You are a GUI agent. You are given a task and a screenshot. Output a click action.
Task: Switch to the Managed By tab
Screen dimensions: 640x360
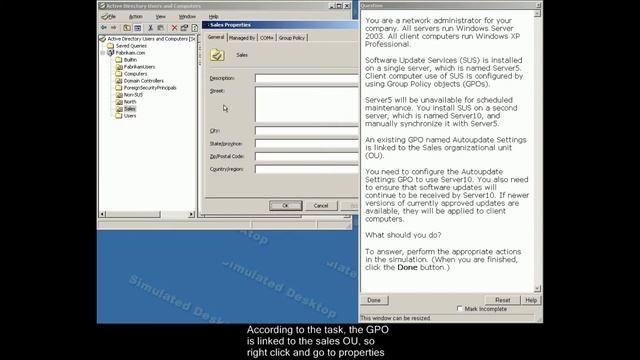pyautogui.click(x=242, y=38)
